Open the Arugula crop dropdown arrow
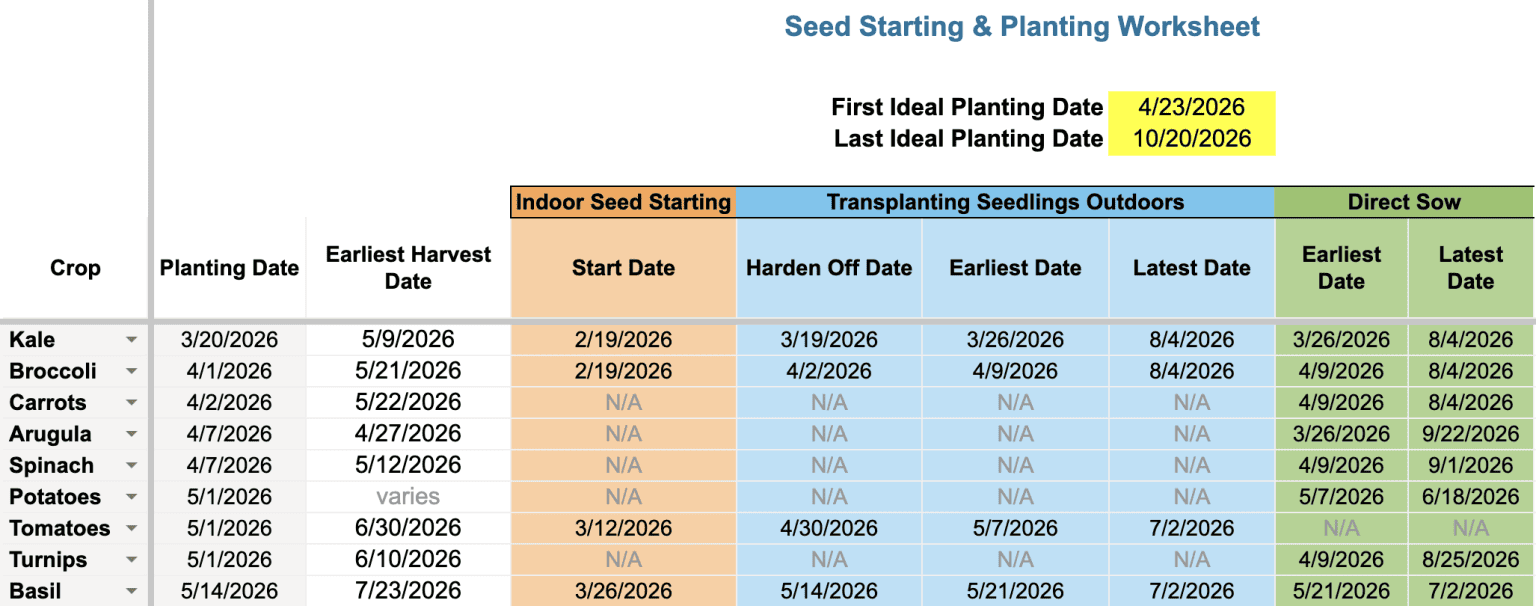Screen dimensions: 1536x606 (x=131, y=435)
